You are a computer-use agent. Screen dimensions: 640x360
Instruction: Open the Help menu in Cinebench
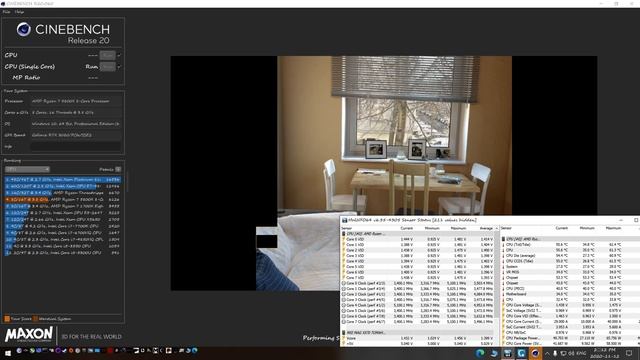click(19, 12)
